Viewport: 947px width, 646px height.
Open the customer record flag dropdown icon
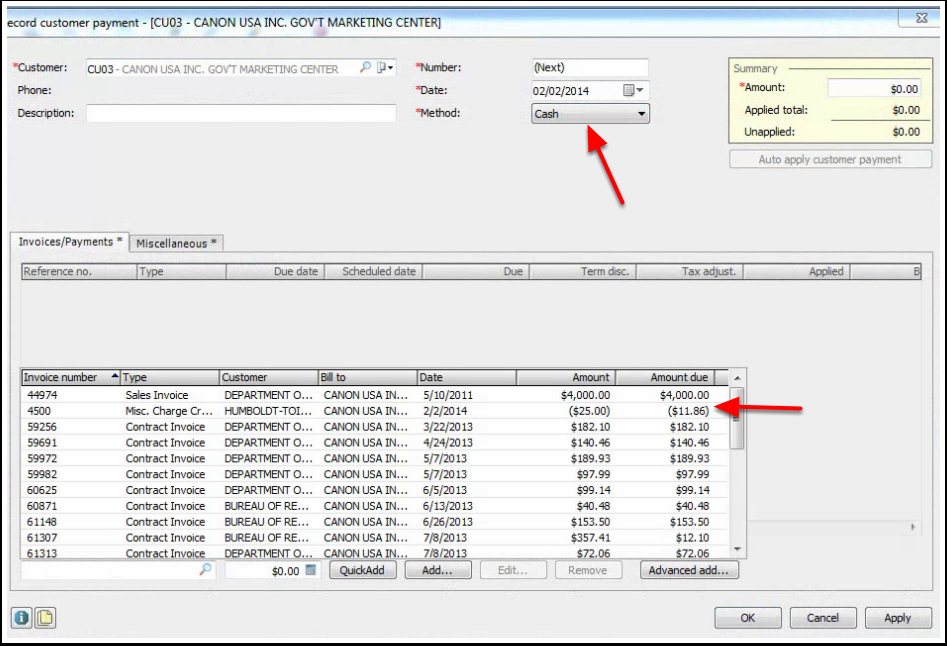(x=385, y=68)
